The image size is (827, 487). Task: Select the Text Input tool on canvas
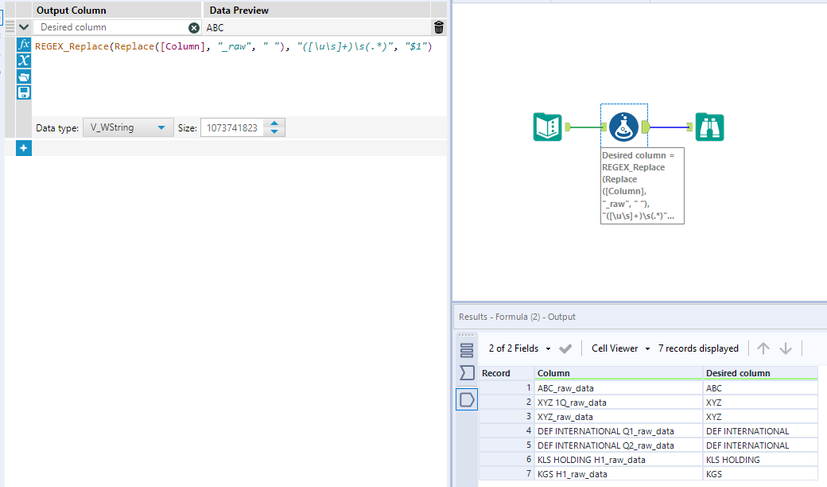pyautogui.click(x=547, y=127)
